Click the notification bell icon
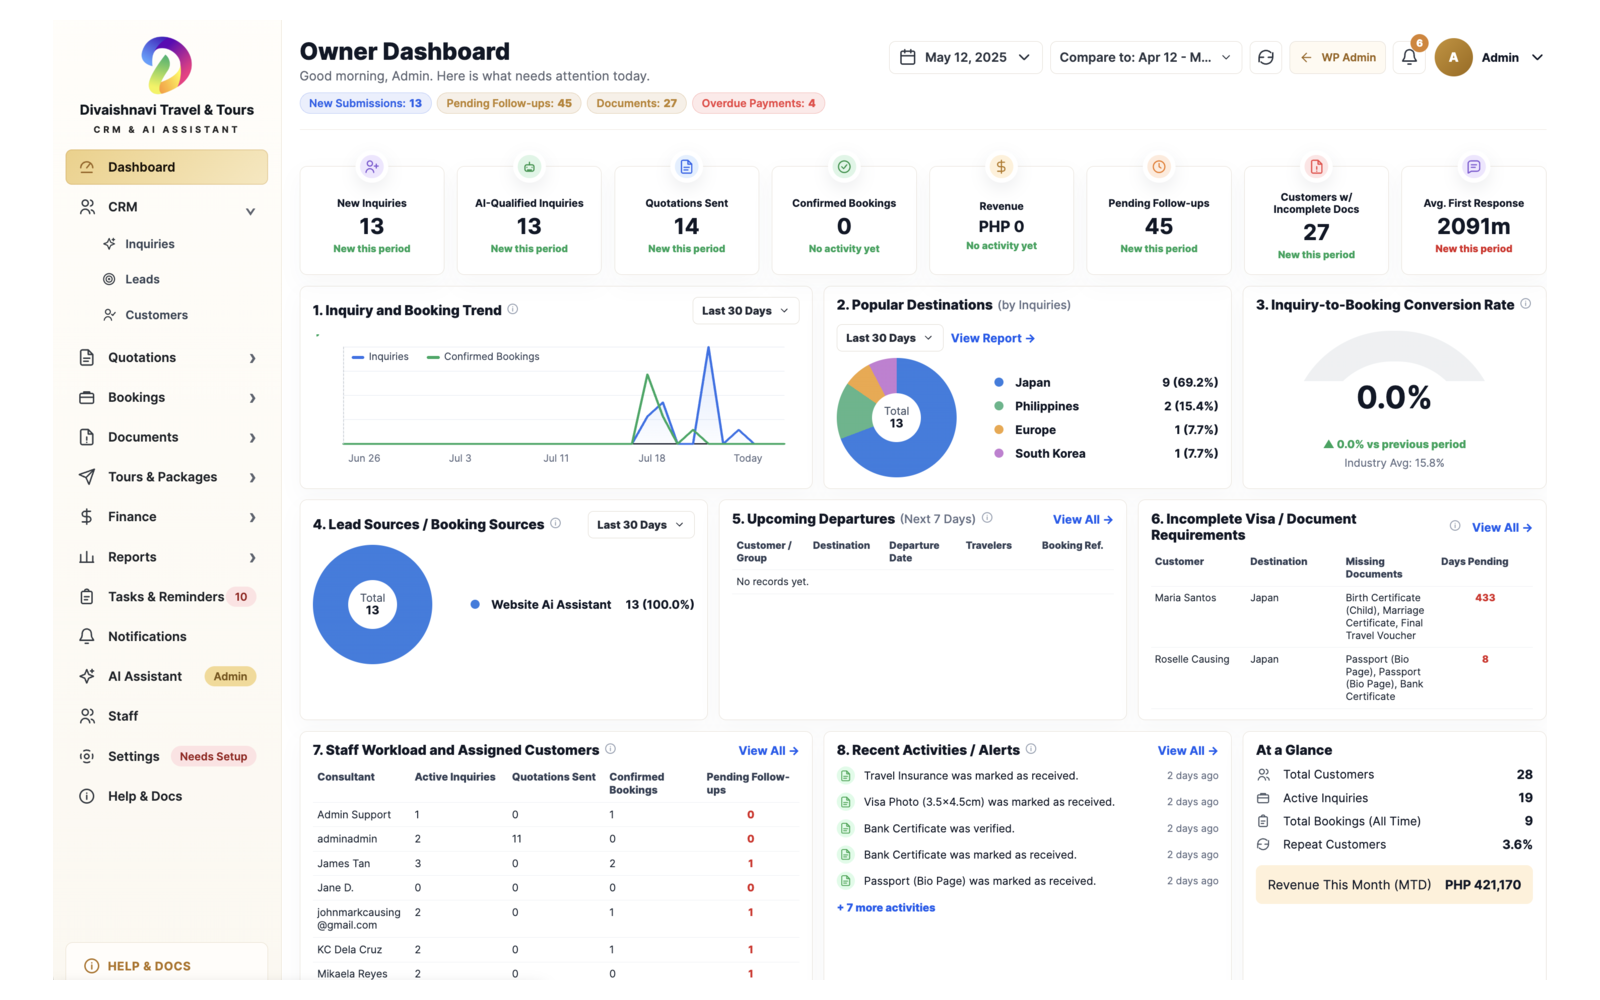The height and width of the screenshot is (1000, 1600). (x=1409, y=57)
